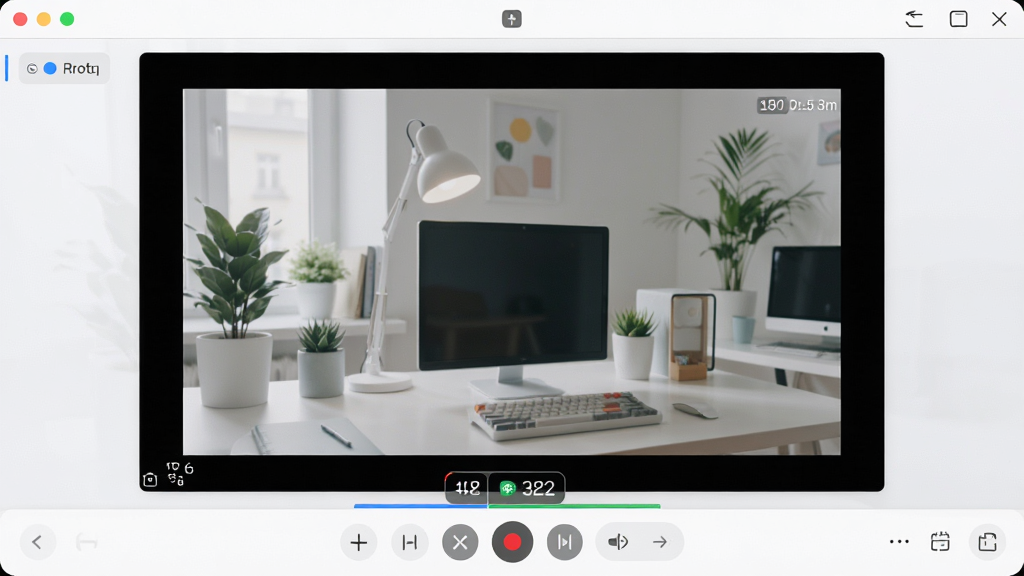Toggle the blue dot in sidebar item
The height and width of the screenshot is (576, 1024).
(50, 69)
